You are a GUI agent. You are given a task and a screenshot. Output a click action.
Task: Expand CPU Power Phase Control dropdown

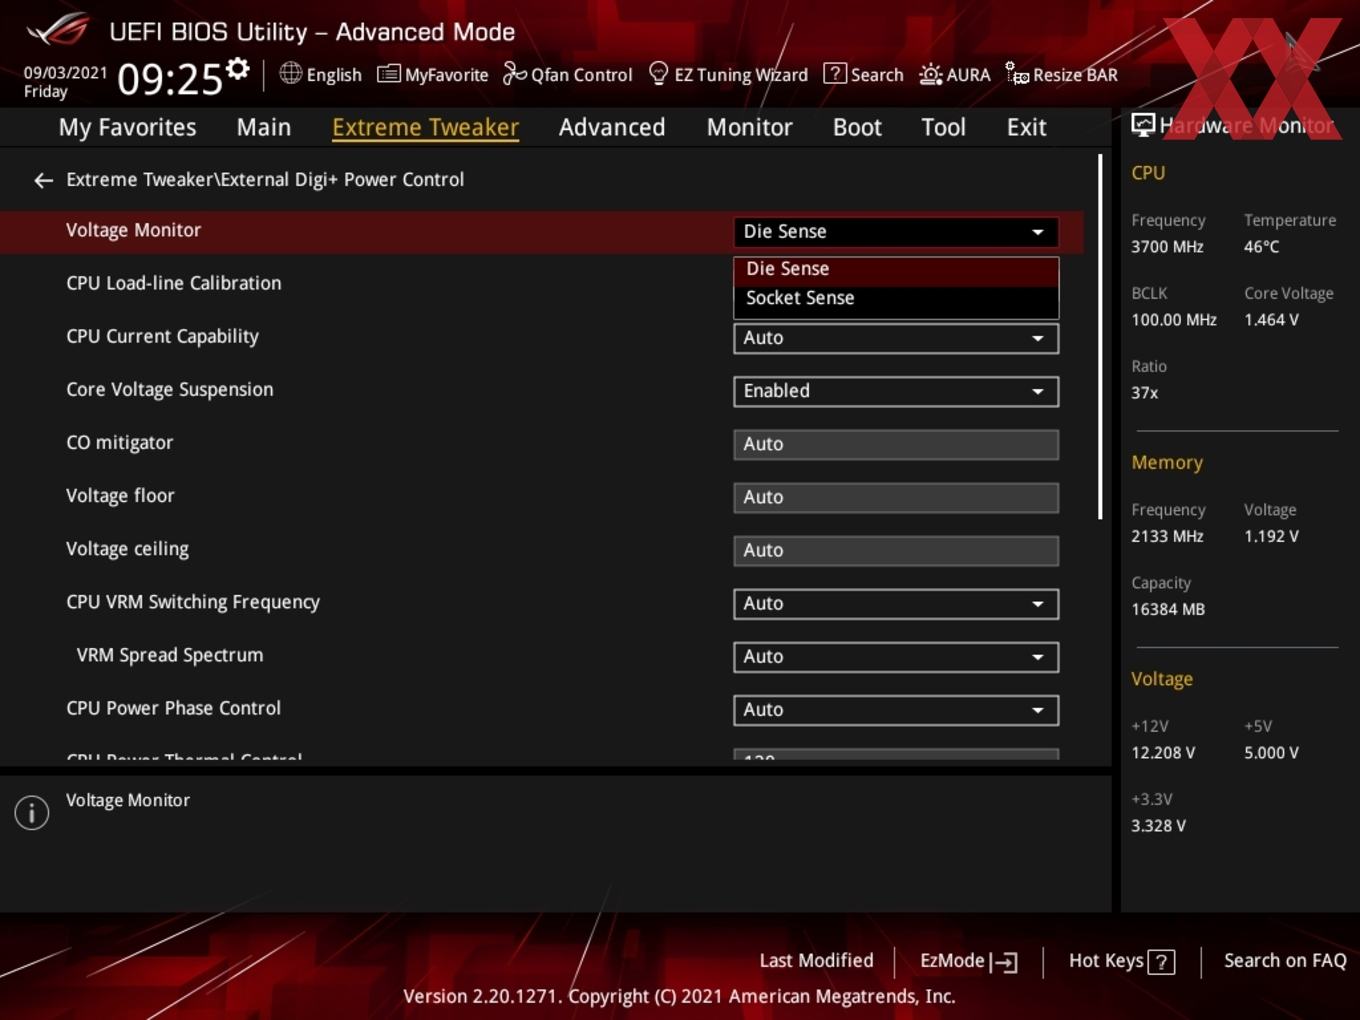click(x=896, y=710)
